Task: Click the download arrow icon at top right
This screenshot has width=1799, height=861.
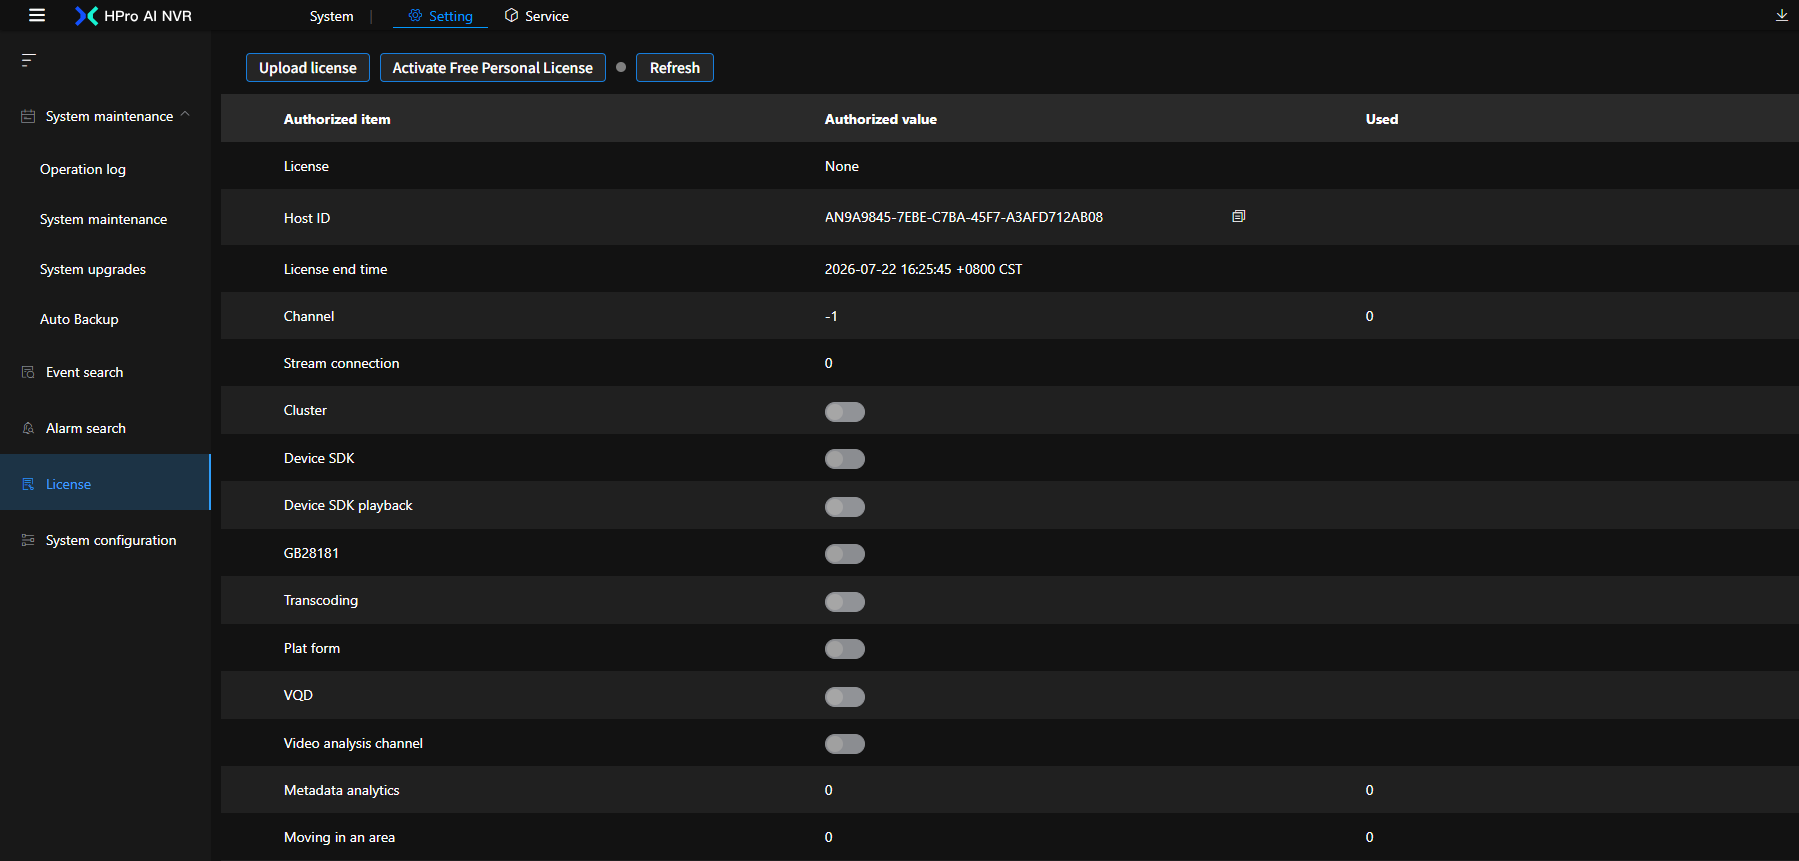Action: [1781, 15]
